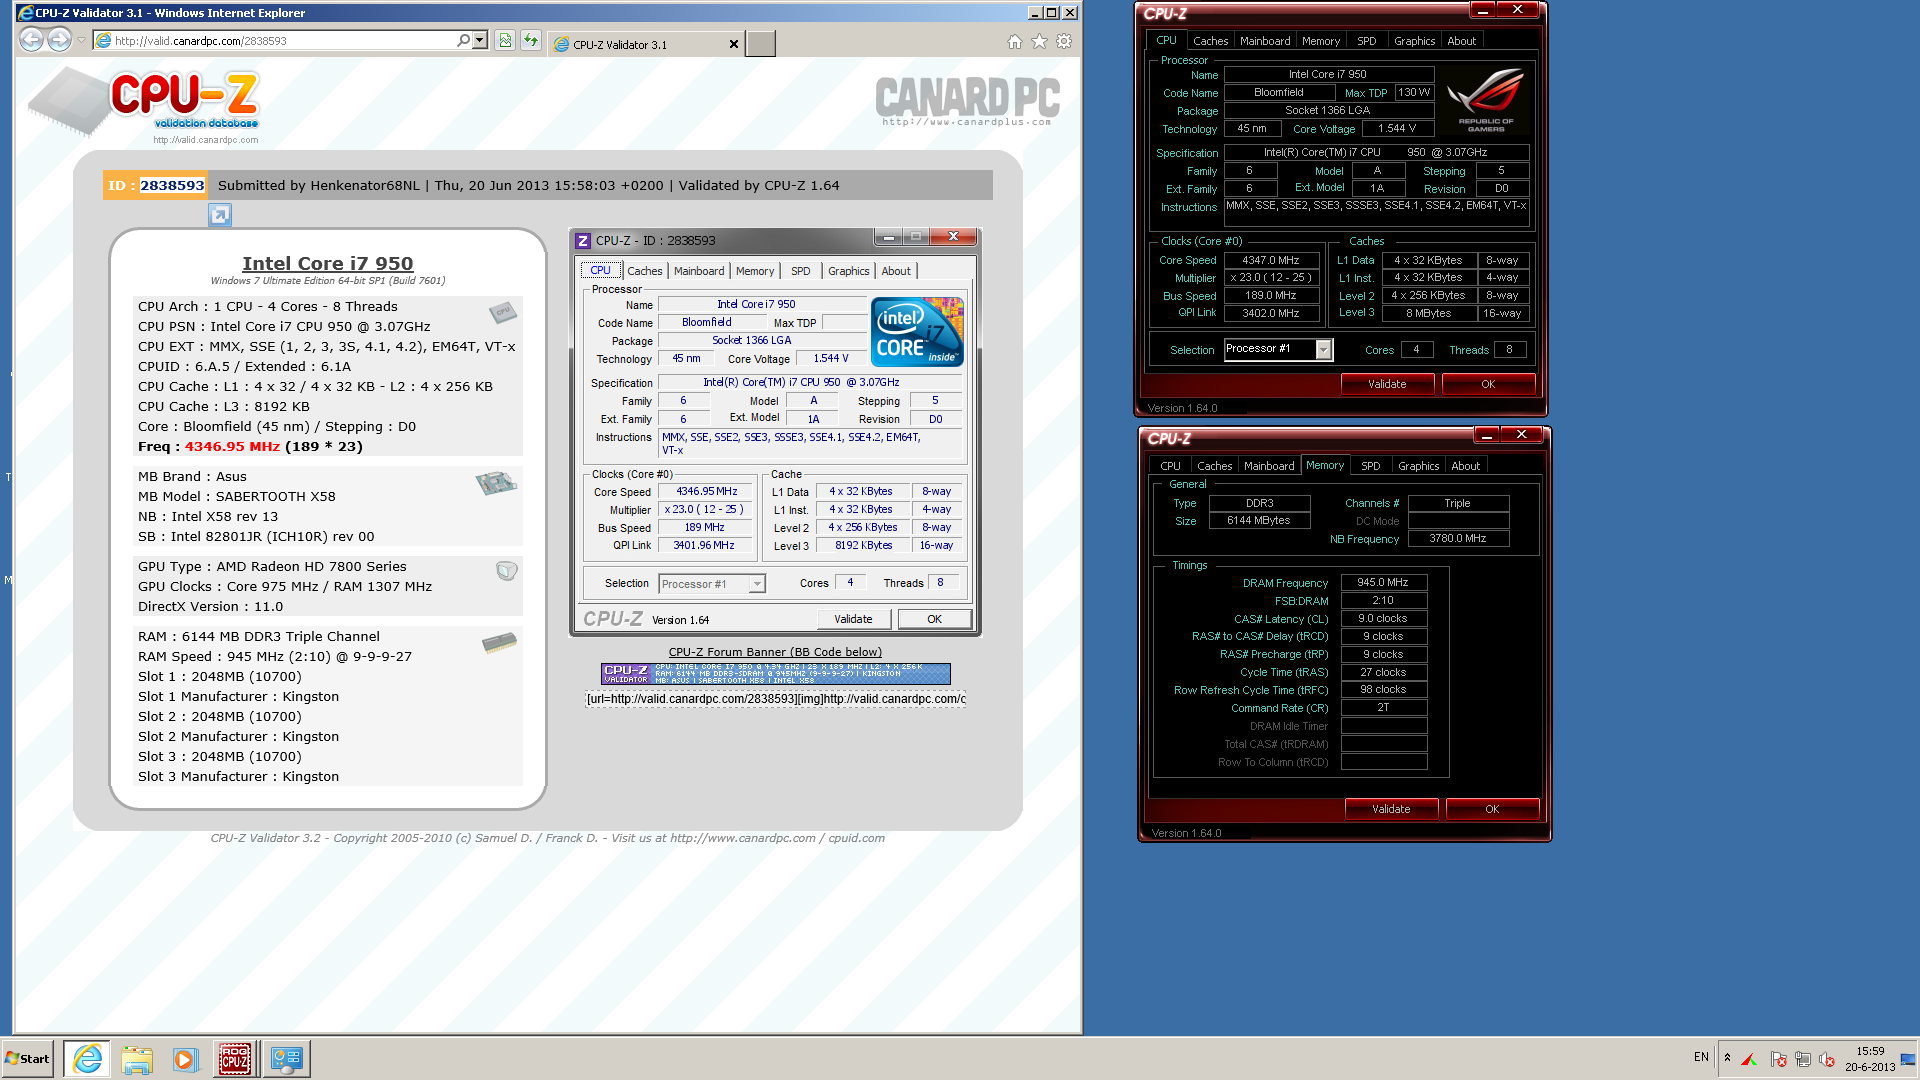Close the CPU-Z Validator 3.1 browser tab

click(x=734, y=44)
